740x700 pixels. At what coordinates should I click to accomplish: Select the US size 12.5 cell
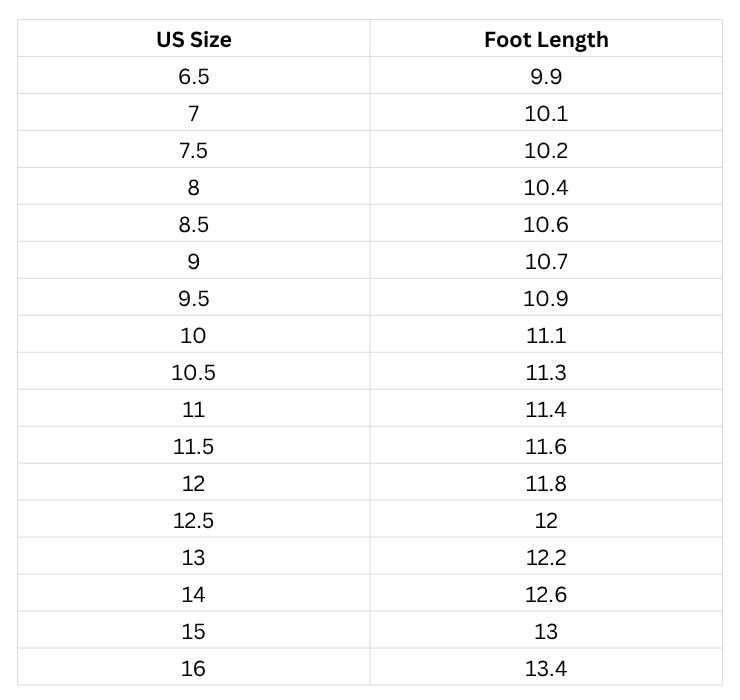(x=193, y=520)
